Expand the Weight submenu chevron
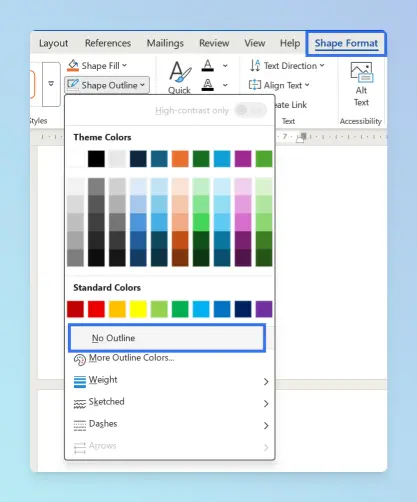The height and width of the screenshot is (502, 417). point(266,382)
